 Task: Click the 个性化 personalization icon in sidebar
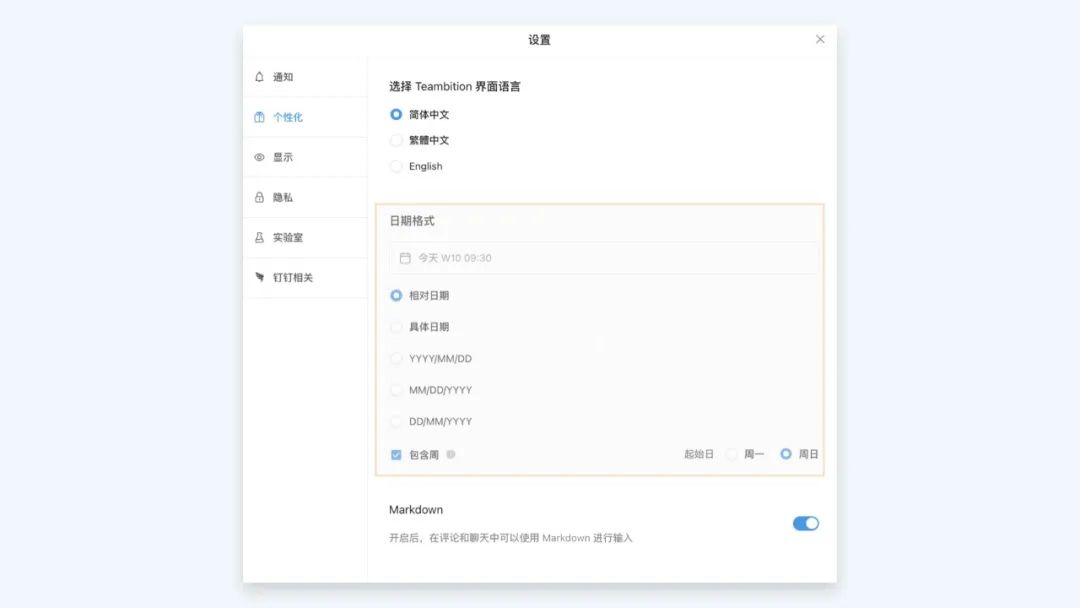[260, 117]
